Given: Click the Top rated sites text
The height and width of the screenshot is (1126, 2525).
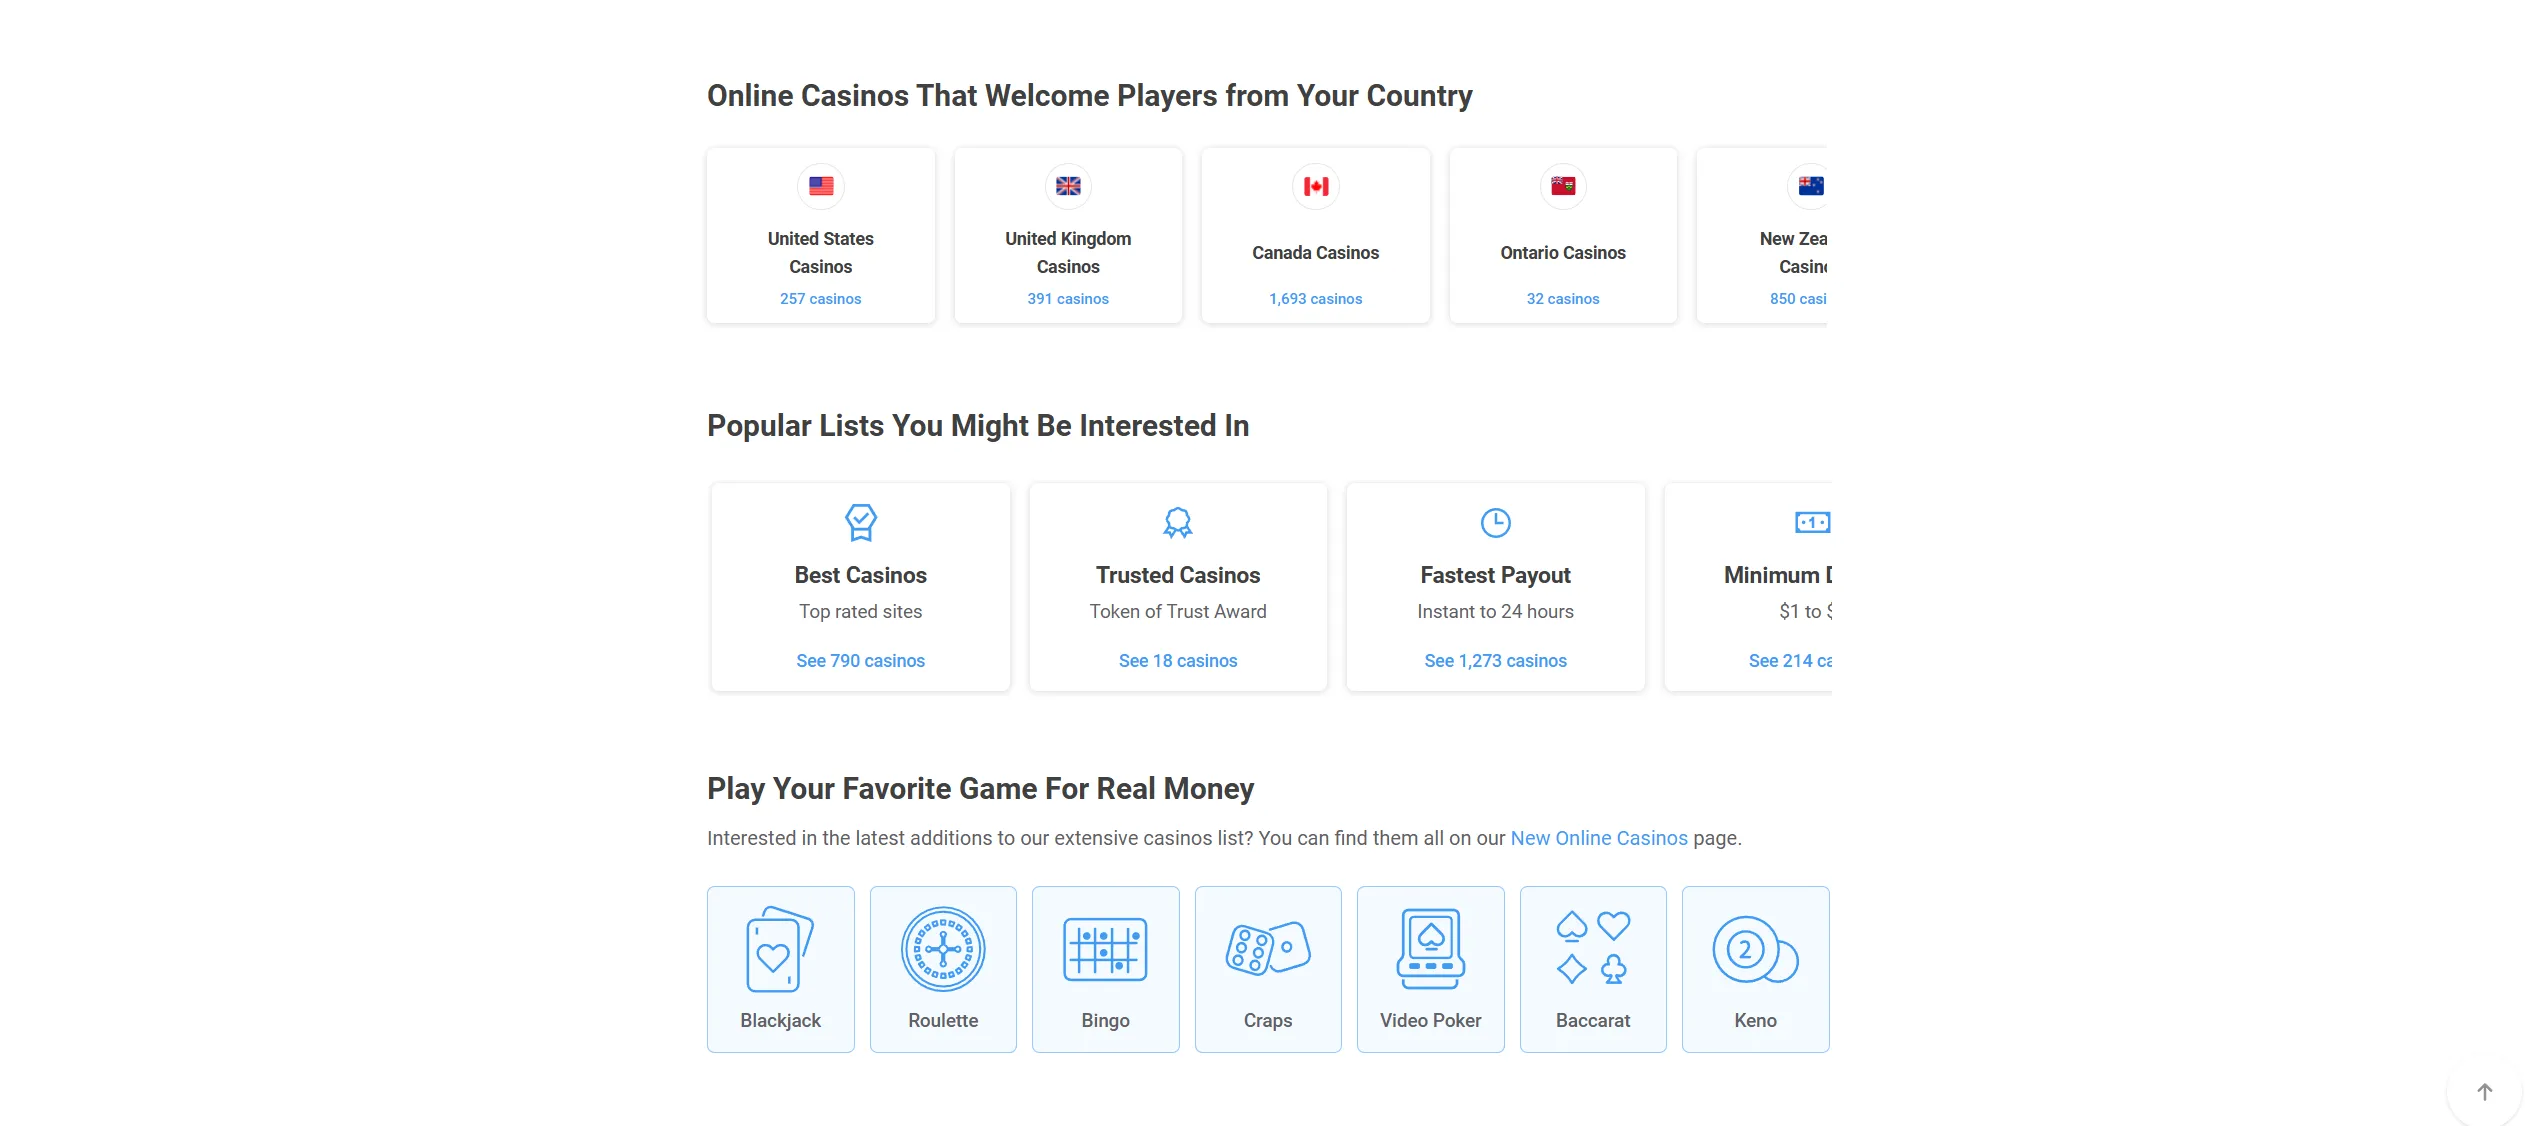Looking at the screenshot, I should tap(861, 611).
